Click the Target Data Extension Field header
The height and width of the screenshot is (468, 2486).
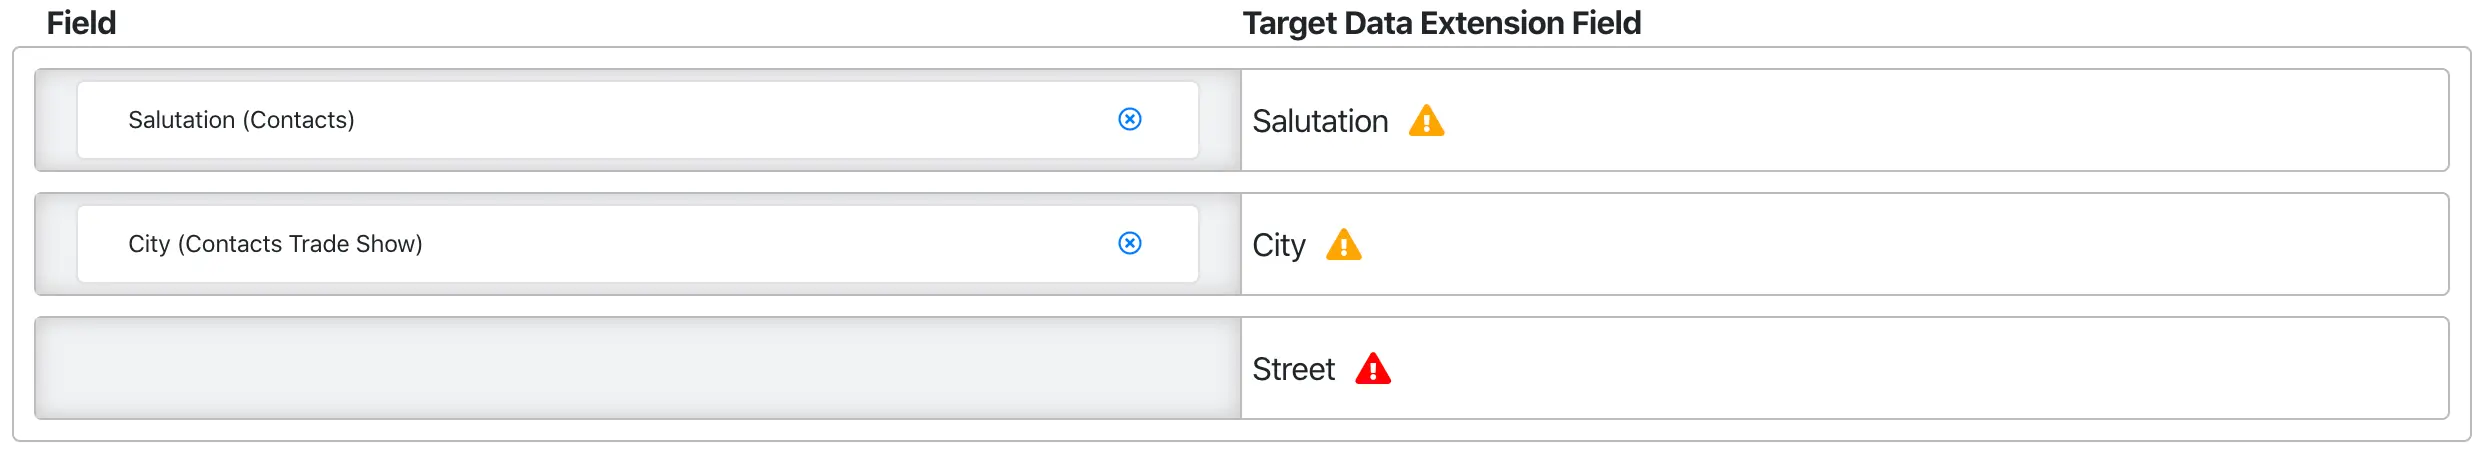coord(1441,23)
